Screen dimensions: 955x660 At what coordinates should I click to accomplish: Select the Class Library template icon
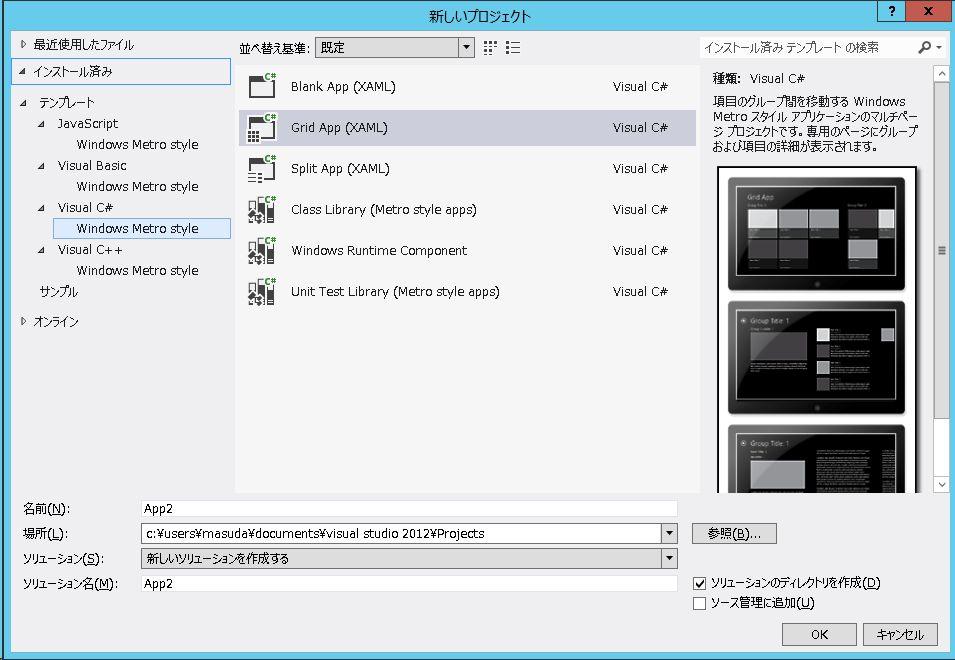click(x=262, y=210)
